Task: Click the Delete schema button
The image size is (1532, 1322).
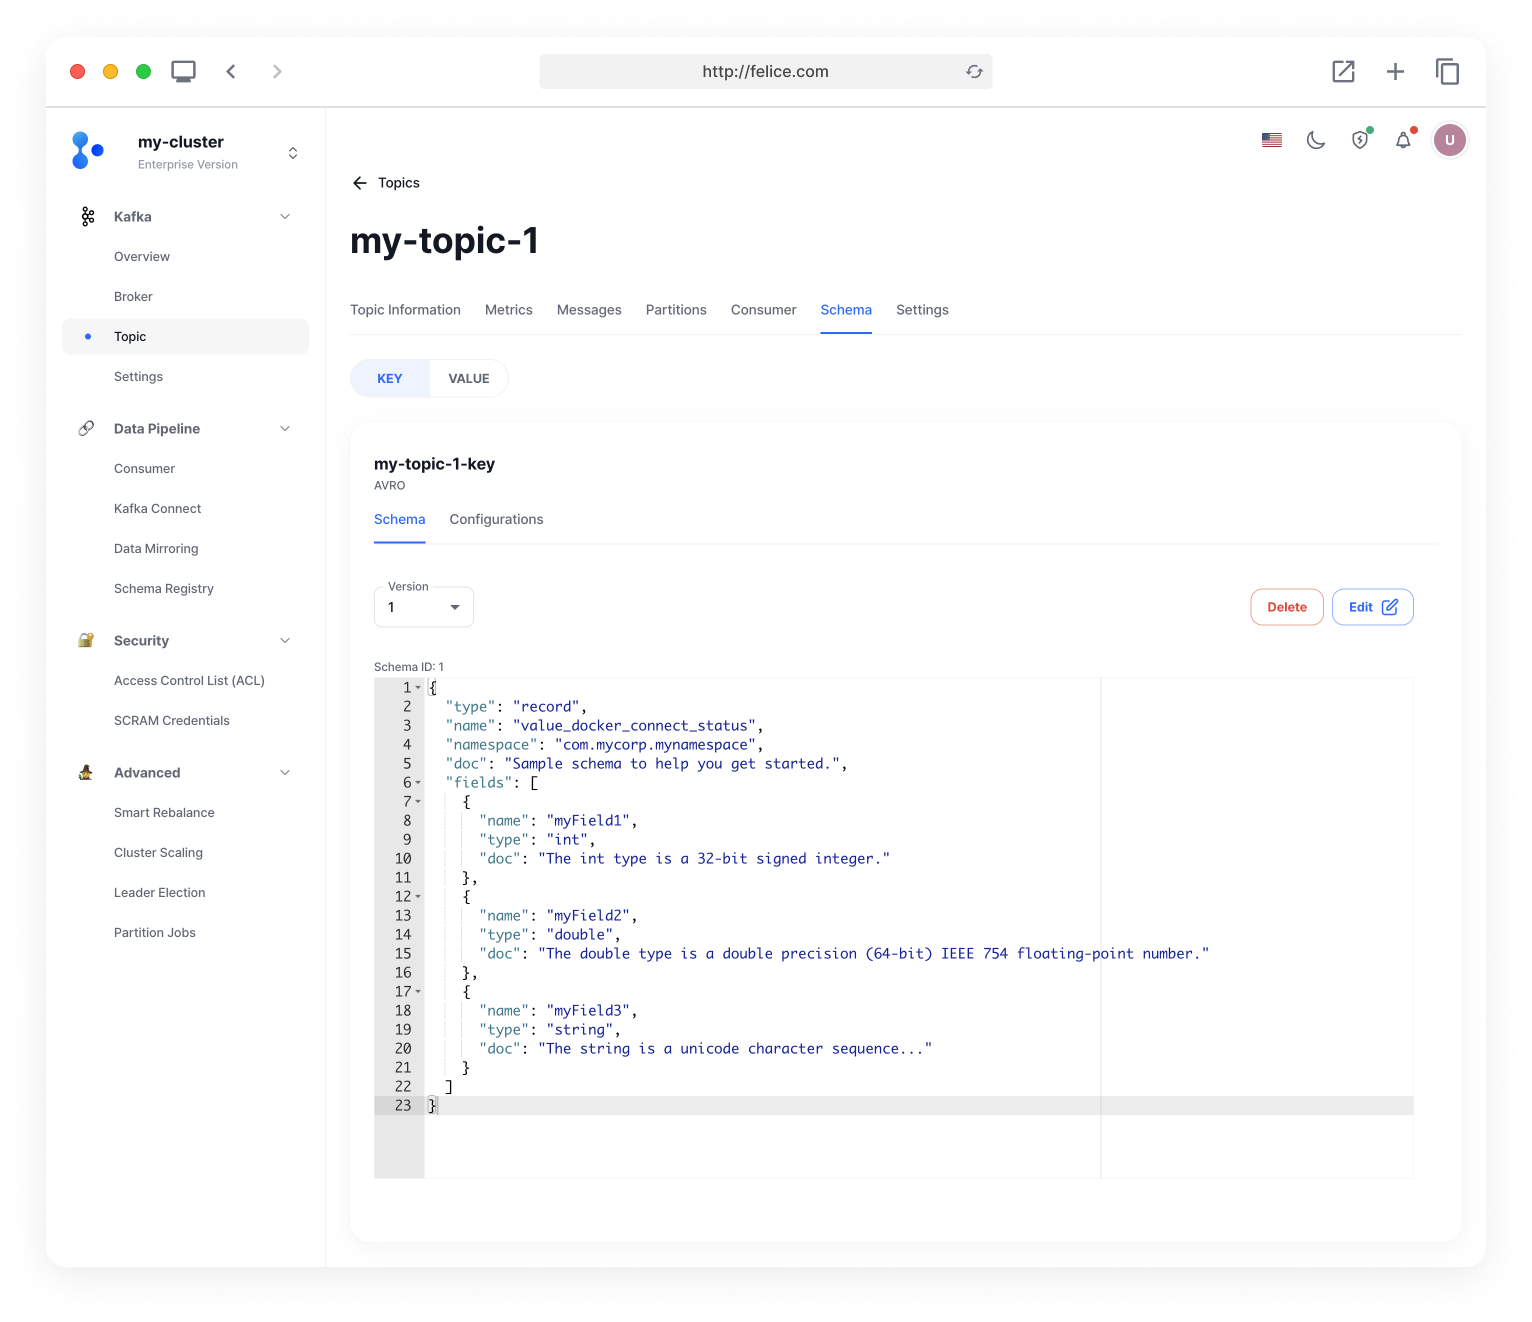Action: pos(1287,607)
